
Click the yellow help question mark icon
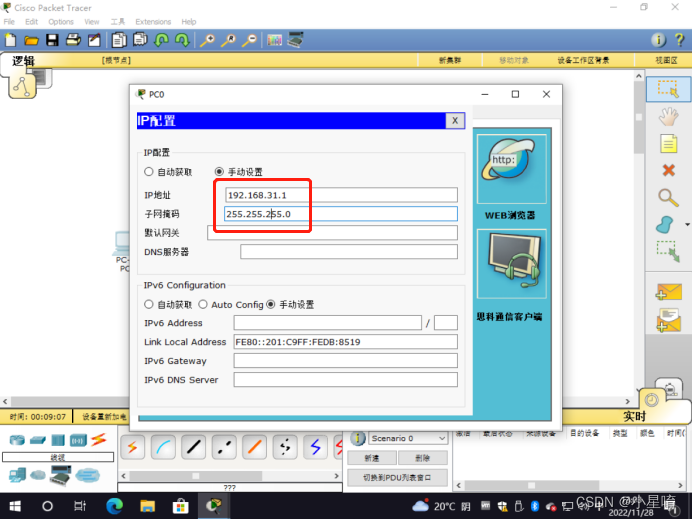680,40
